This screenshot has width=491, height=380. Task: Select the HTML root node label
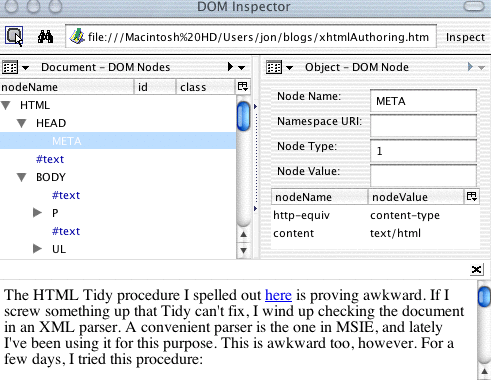tap(35, 105)
